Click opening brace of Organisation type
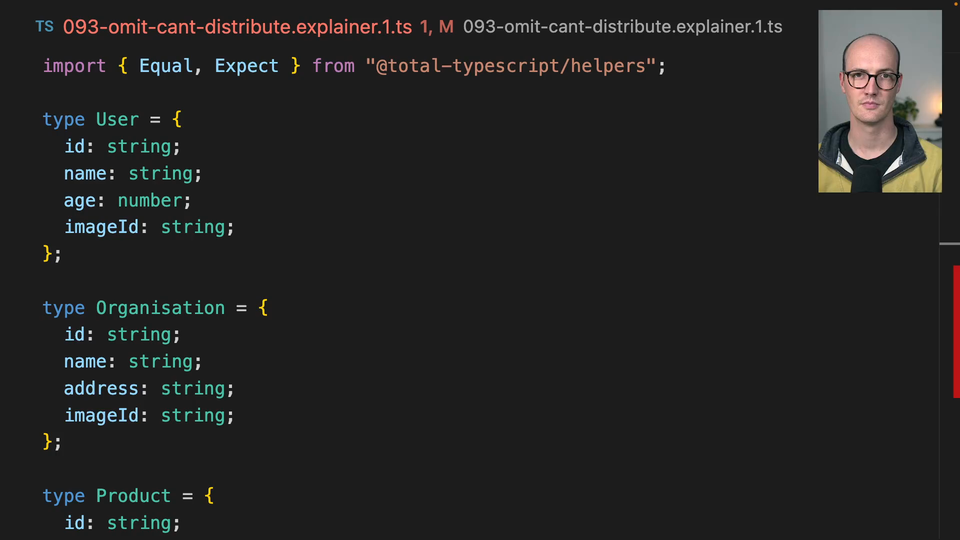 263,308
